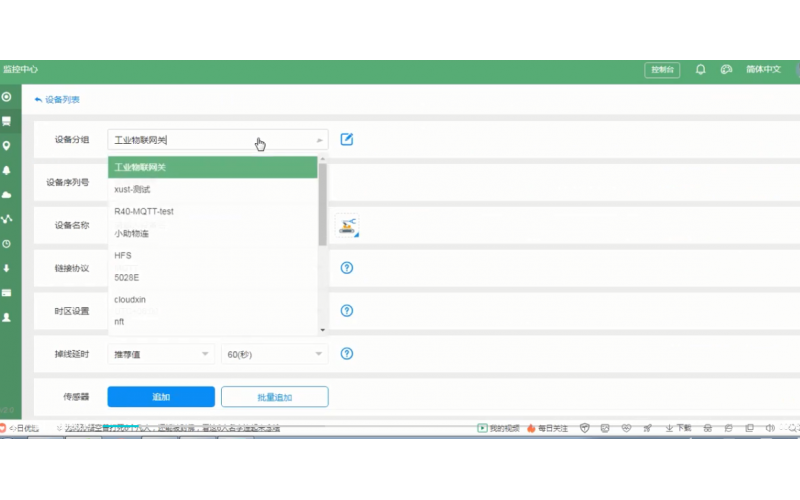This screenshot has height=500, width=800.
Task: Click the clock icon in left sidebar
Action: click(7, 244)
